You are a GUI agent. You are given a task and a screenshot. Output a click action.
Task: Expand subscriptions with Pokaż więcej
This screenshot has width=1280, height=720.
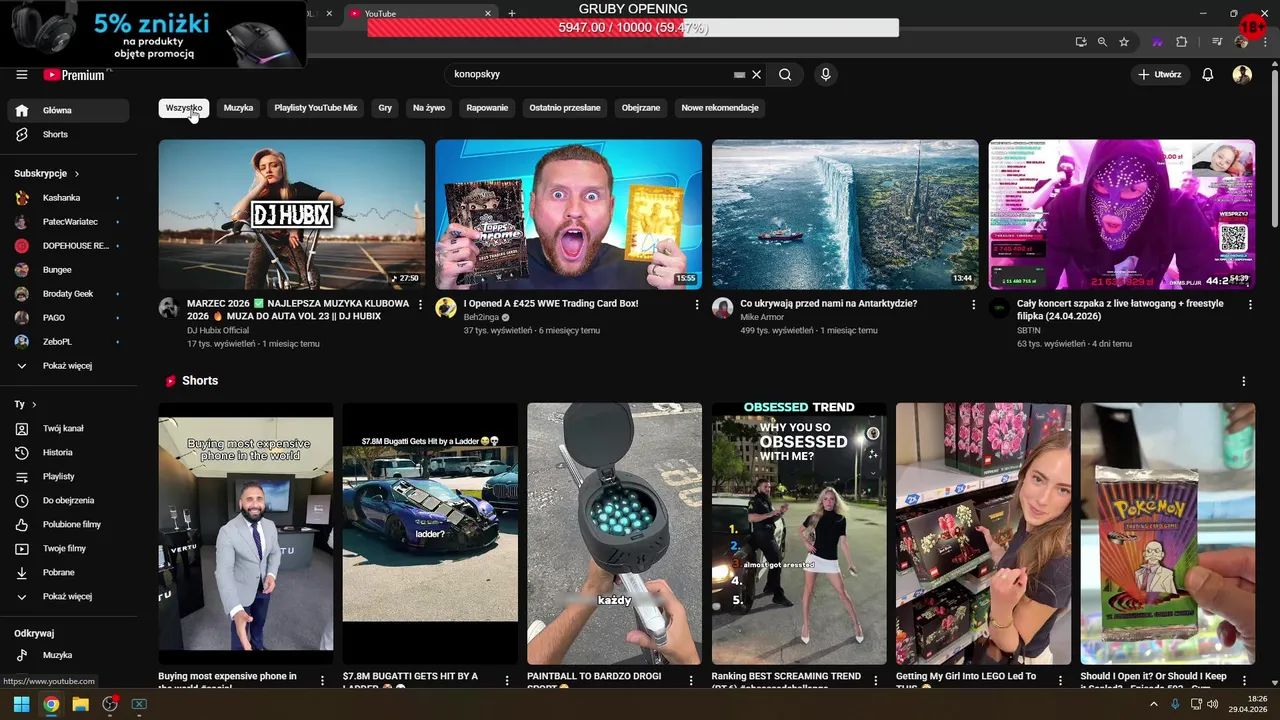[x=68, y=366]
